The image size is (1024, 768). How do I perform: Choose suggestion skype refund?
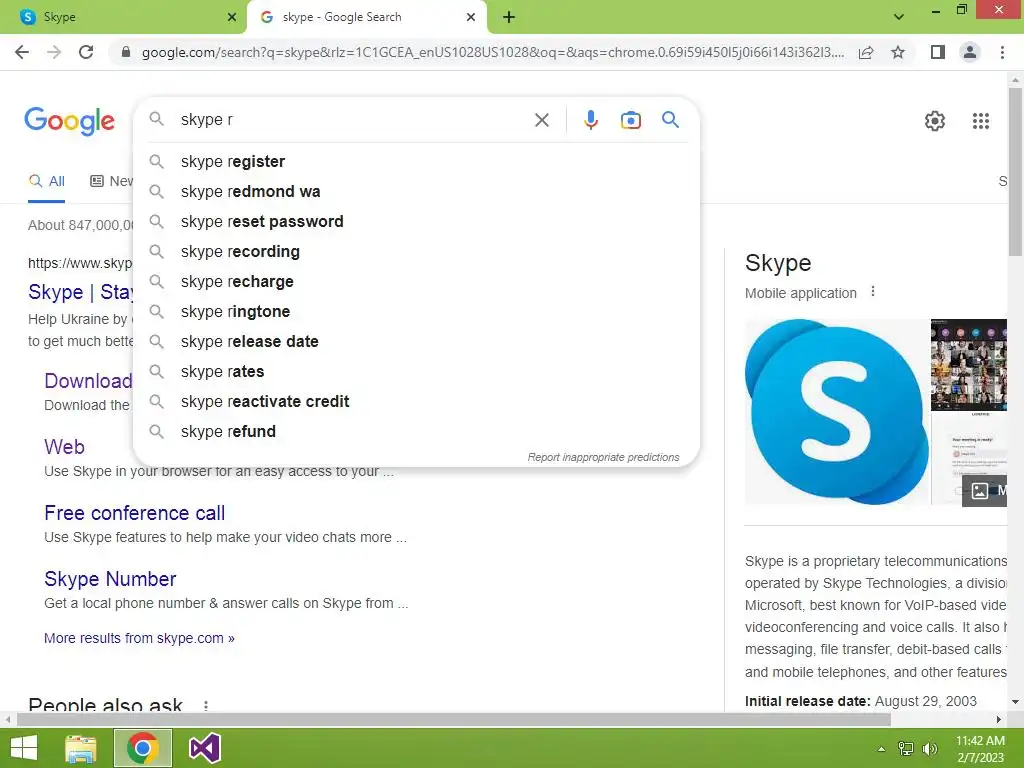(x=416, y=432)
